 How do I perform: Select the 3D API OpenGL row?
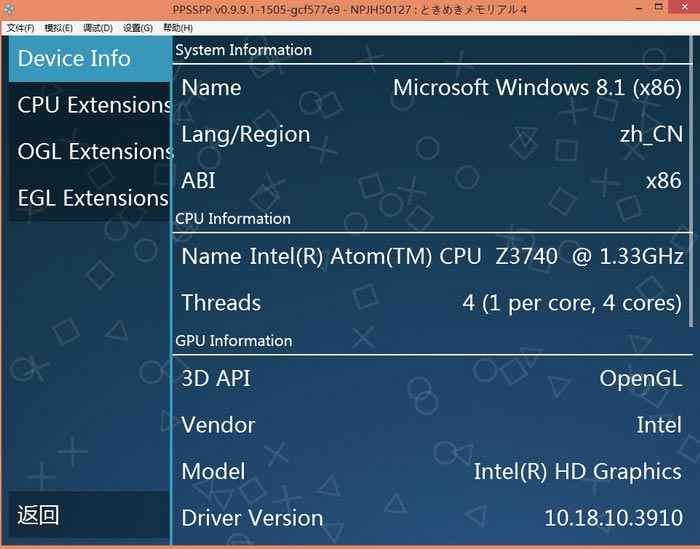pos(432,378)
